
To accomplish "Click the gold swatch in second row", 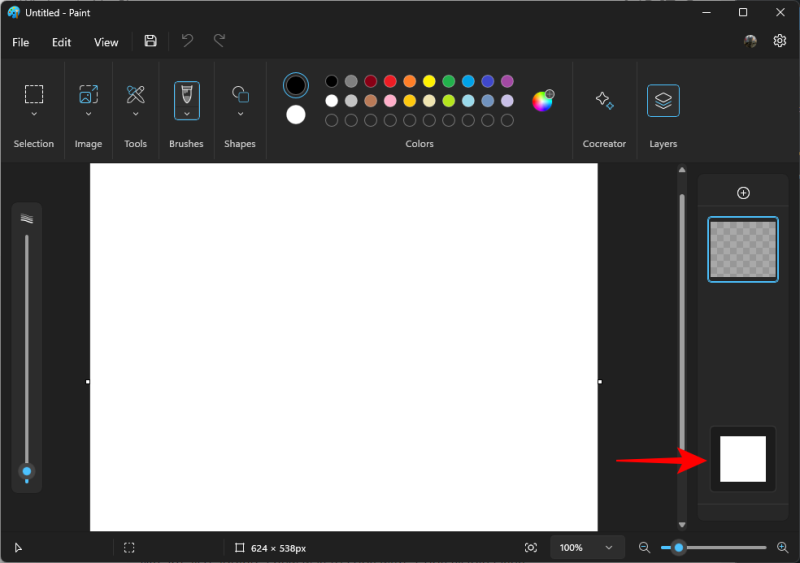I will click(410, 101).
